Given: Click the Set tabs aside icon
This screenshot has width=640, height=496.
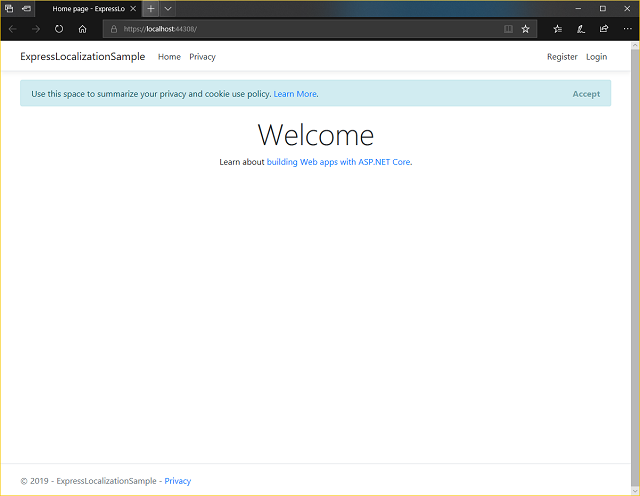Looking at the screenshot, I should (27, 8).
